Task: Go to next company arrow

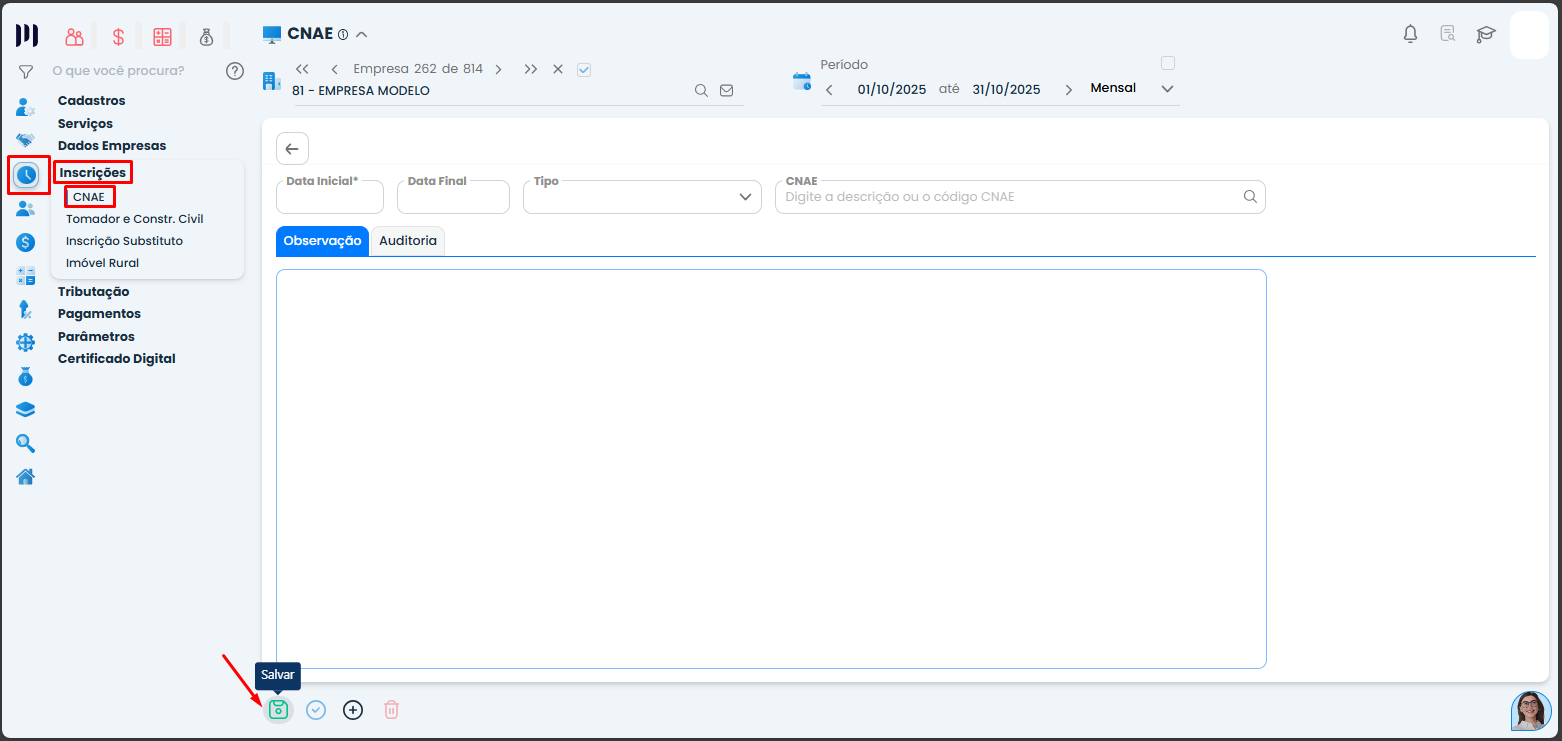Action: [x=498, y=69]
